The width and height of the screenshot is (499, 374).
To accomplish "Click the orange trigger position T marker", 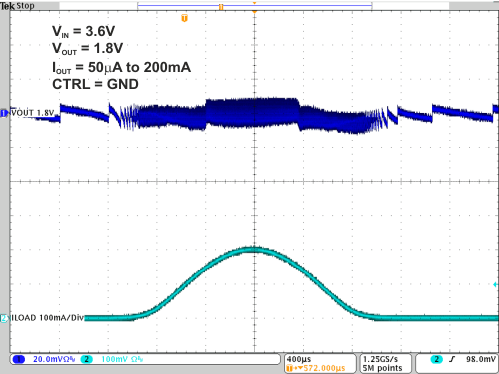I will point(184,18).
